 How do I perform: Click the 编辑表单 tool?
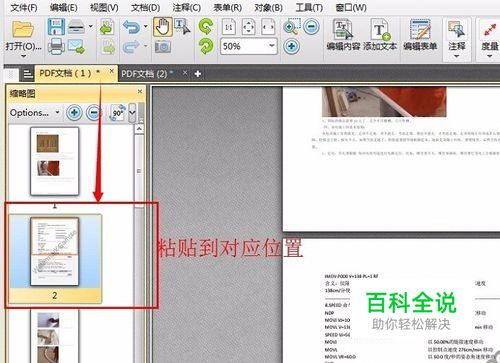(420, 35)
